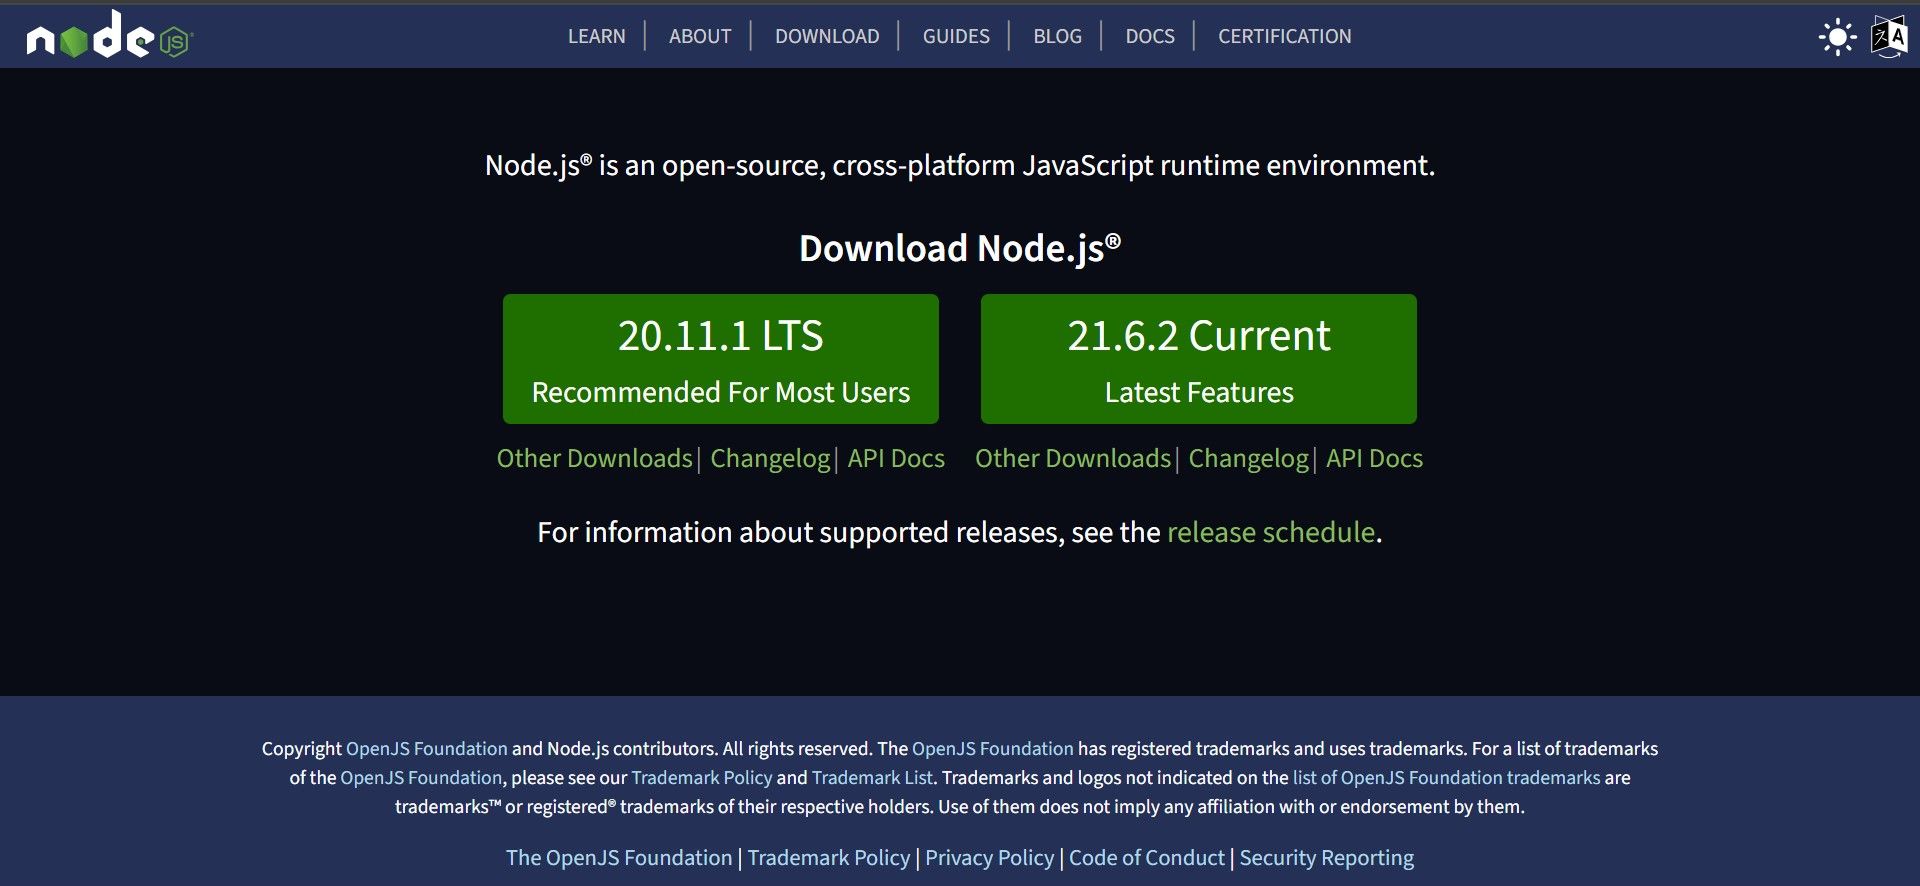Go to the ABOUT page
Screen dimensions: 1920x886
(x=700, y=36)
